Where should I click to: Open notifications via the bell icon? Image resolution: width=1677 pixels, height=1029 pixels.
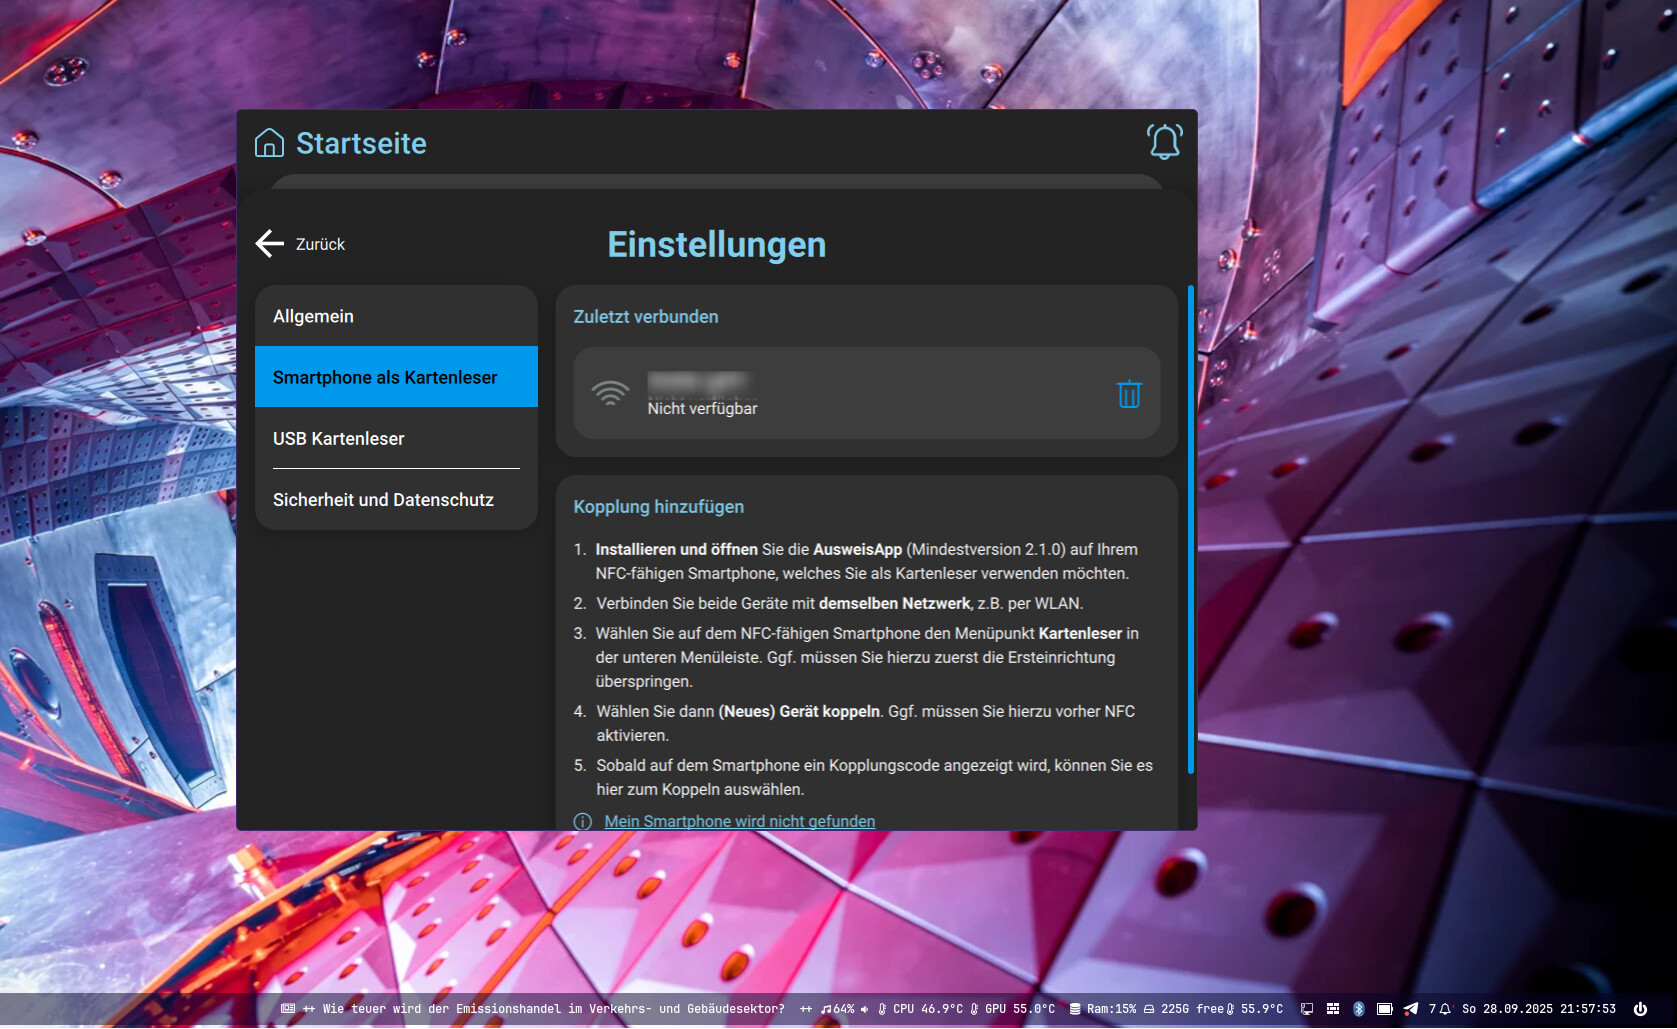click(x=1164, y=142)
